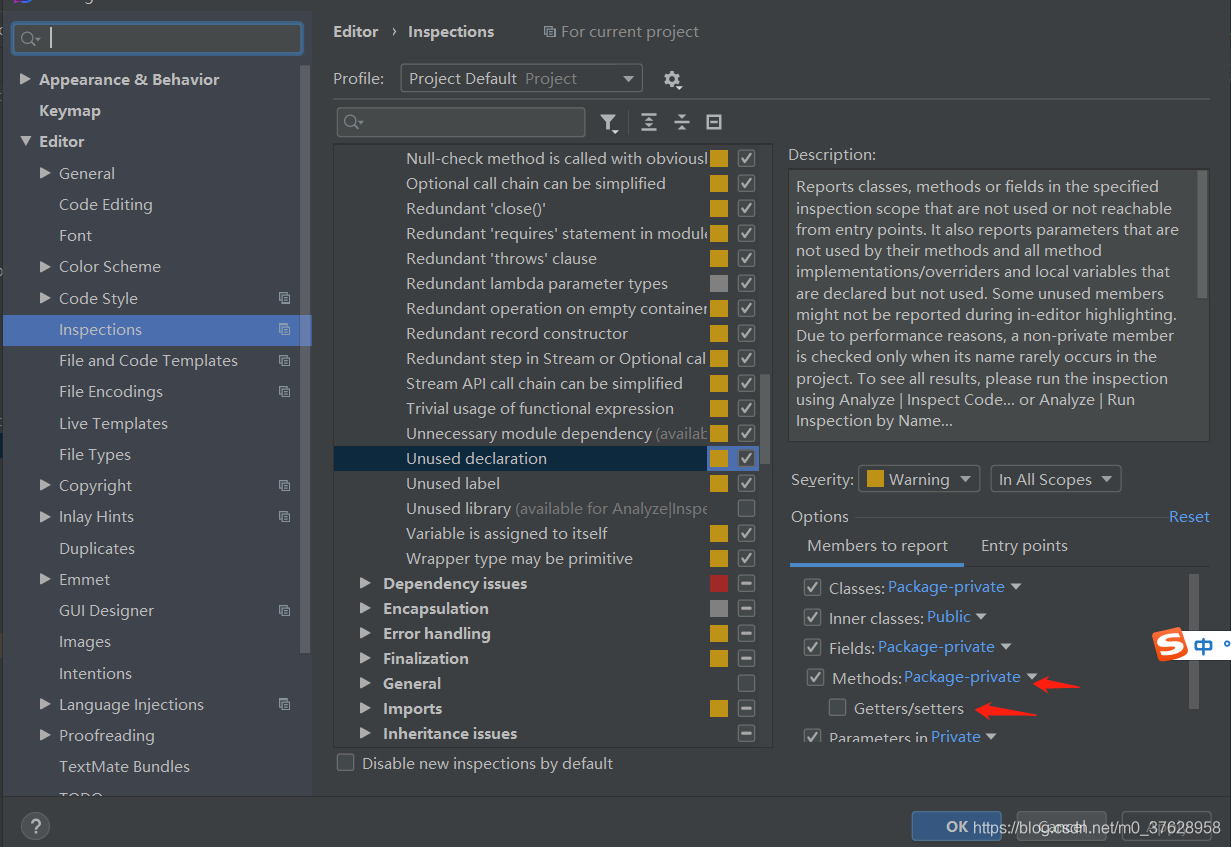This screenshot has height=847, width=1231.
Task: Open the filter inspections funnel menu
Action: [x=609, y=122]
